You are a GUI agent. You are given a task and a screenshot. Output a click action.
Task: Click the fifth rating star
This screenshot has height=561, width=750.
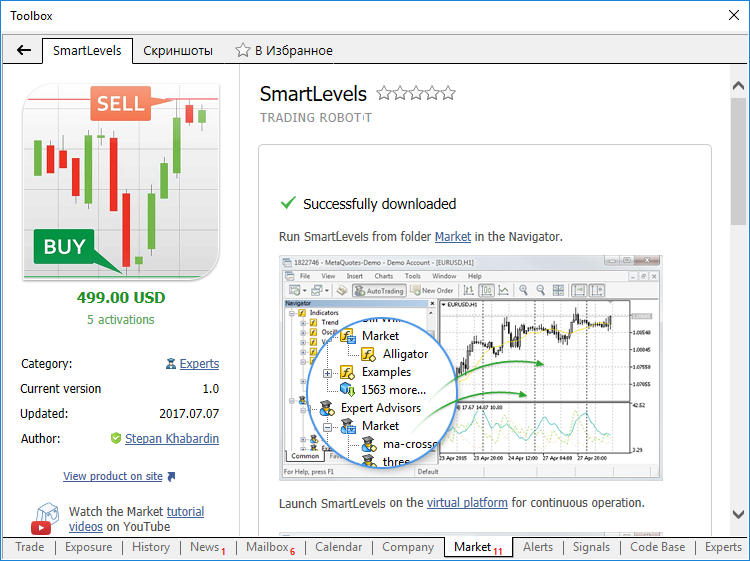click(448, 93)
